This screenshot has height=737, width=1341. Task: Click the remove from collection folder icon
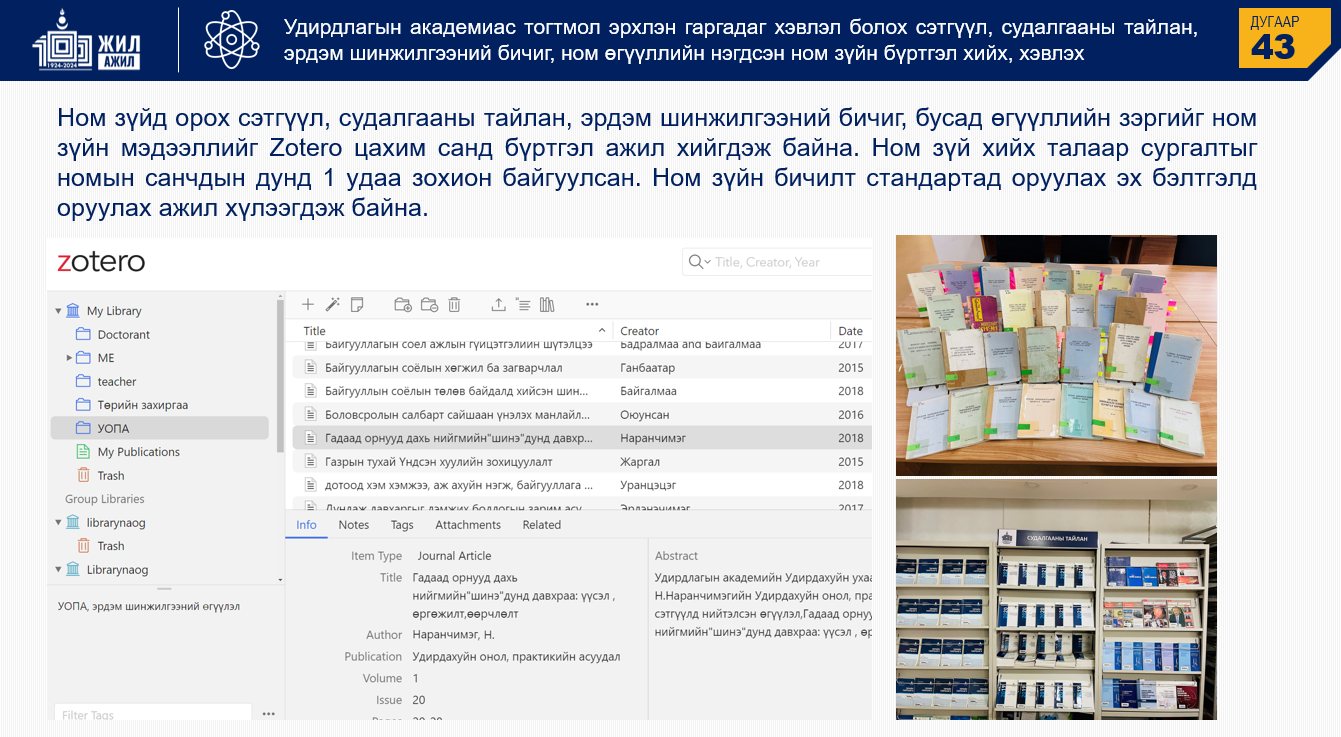pos(429,304)
